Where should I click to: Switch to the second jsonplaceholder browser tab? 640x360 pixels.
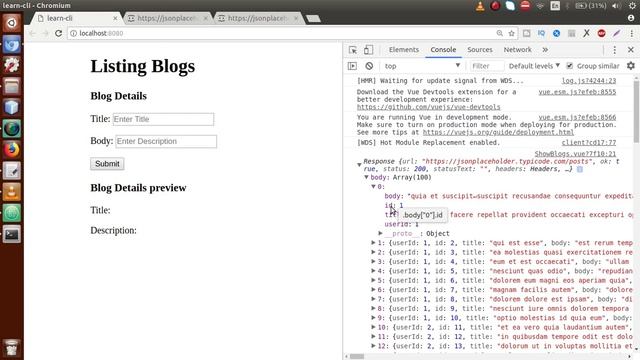click(x=258, y=18)
